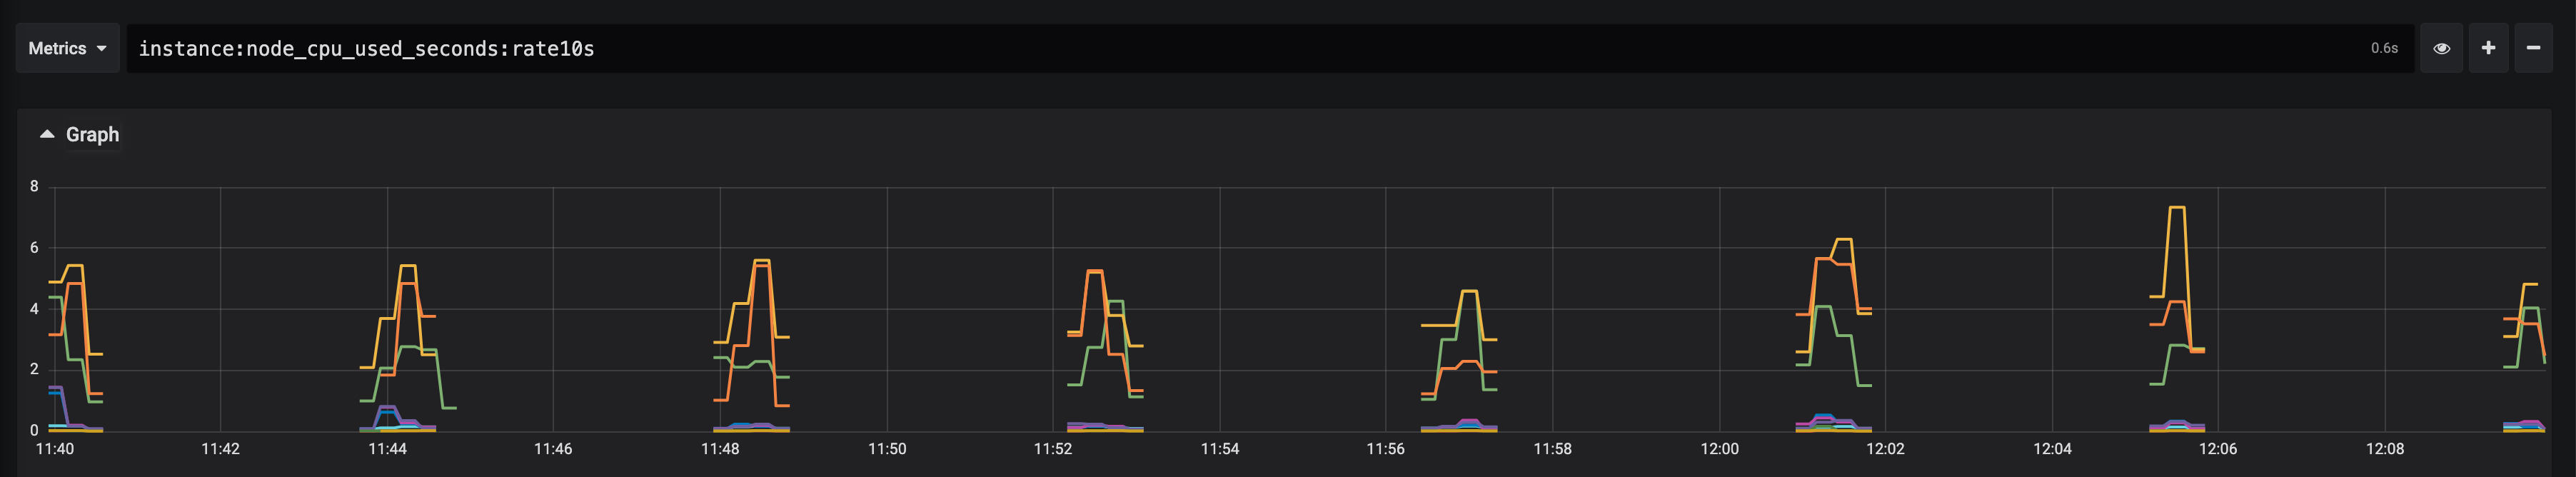This screenshot has height=477, width=2576.
Task: Collapse the Graph panel
Action: pos(79,134)
